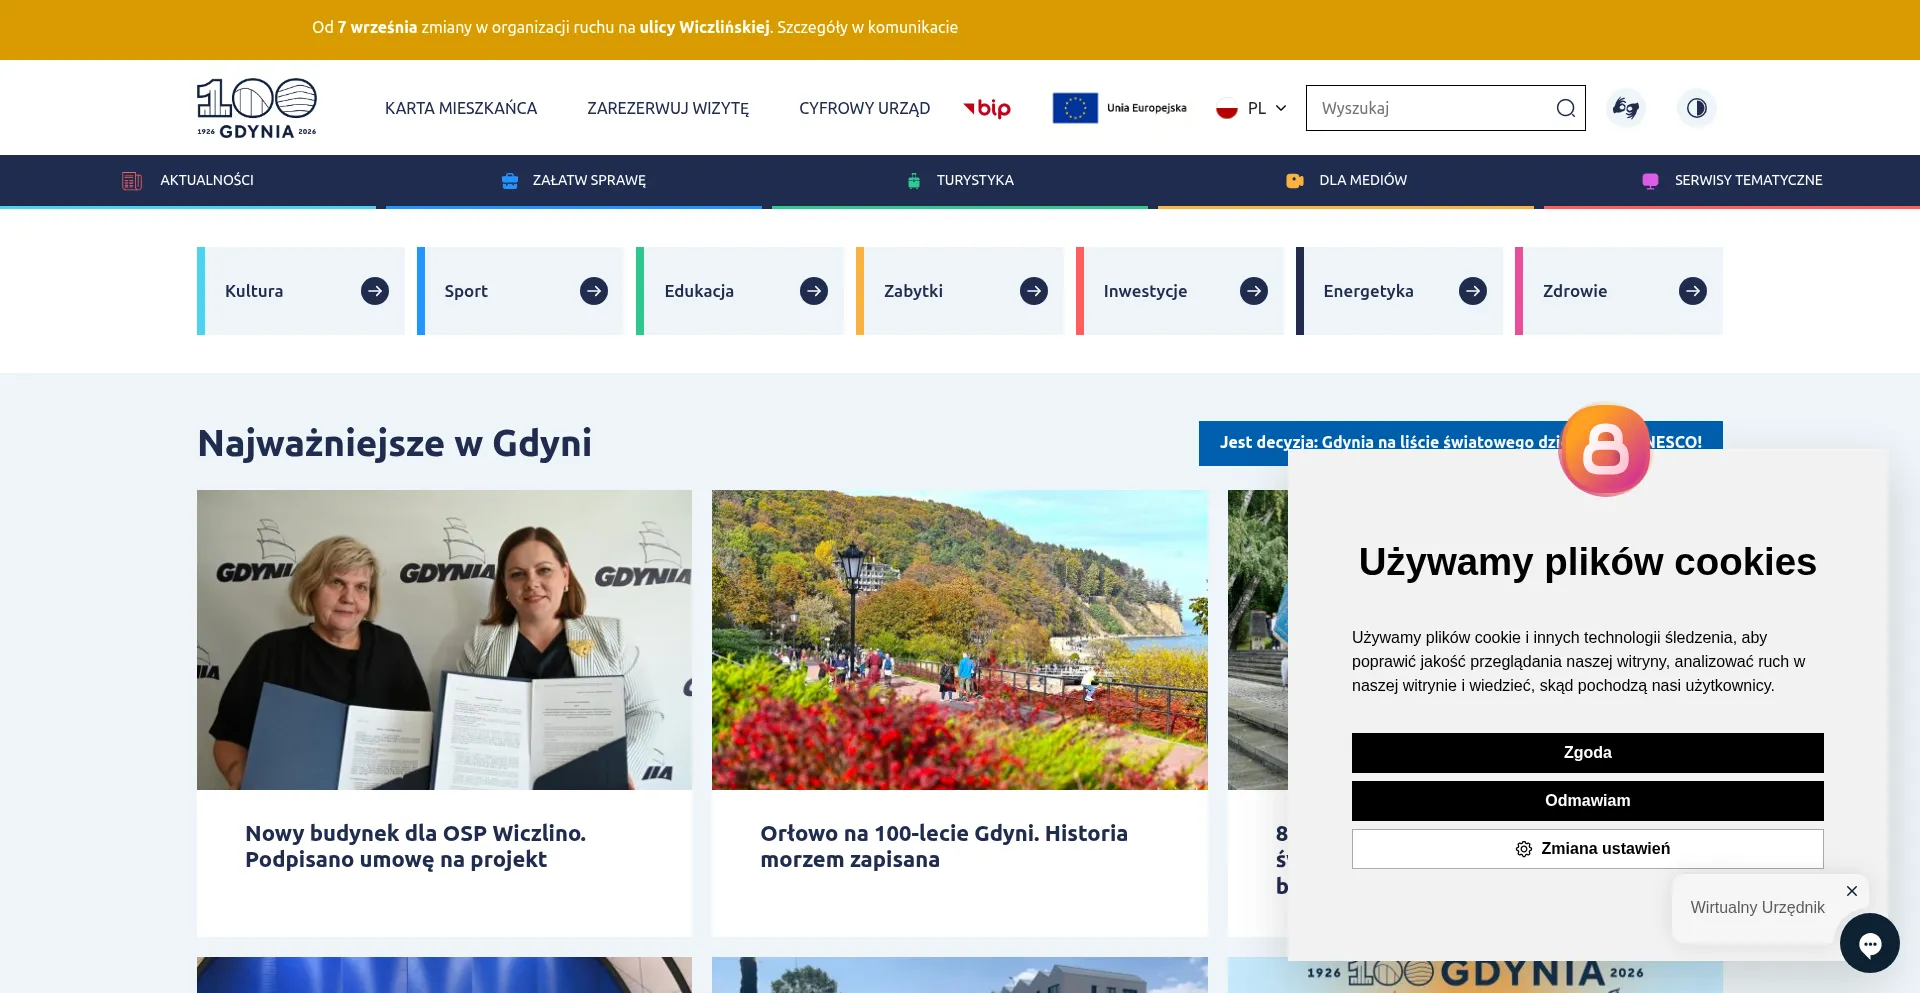Screen dimensions: 1920x993
Task: Click the Polish flag icon
Action: coord(1227,108)
